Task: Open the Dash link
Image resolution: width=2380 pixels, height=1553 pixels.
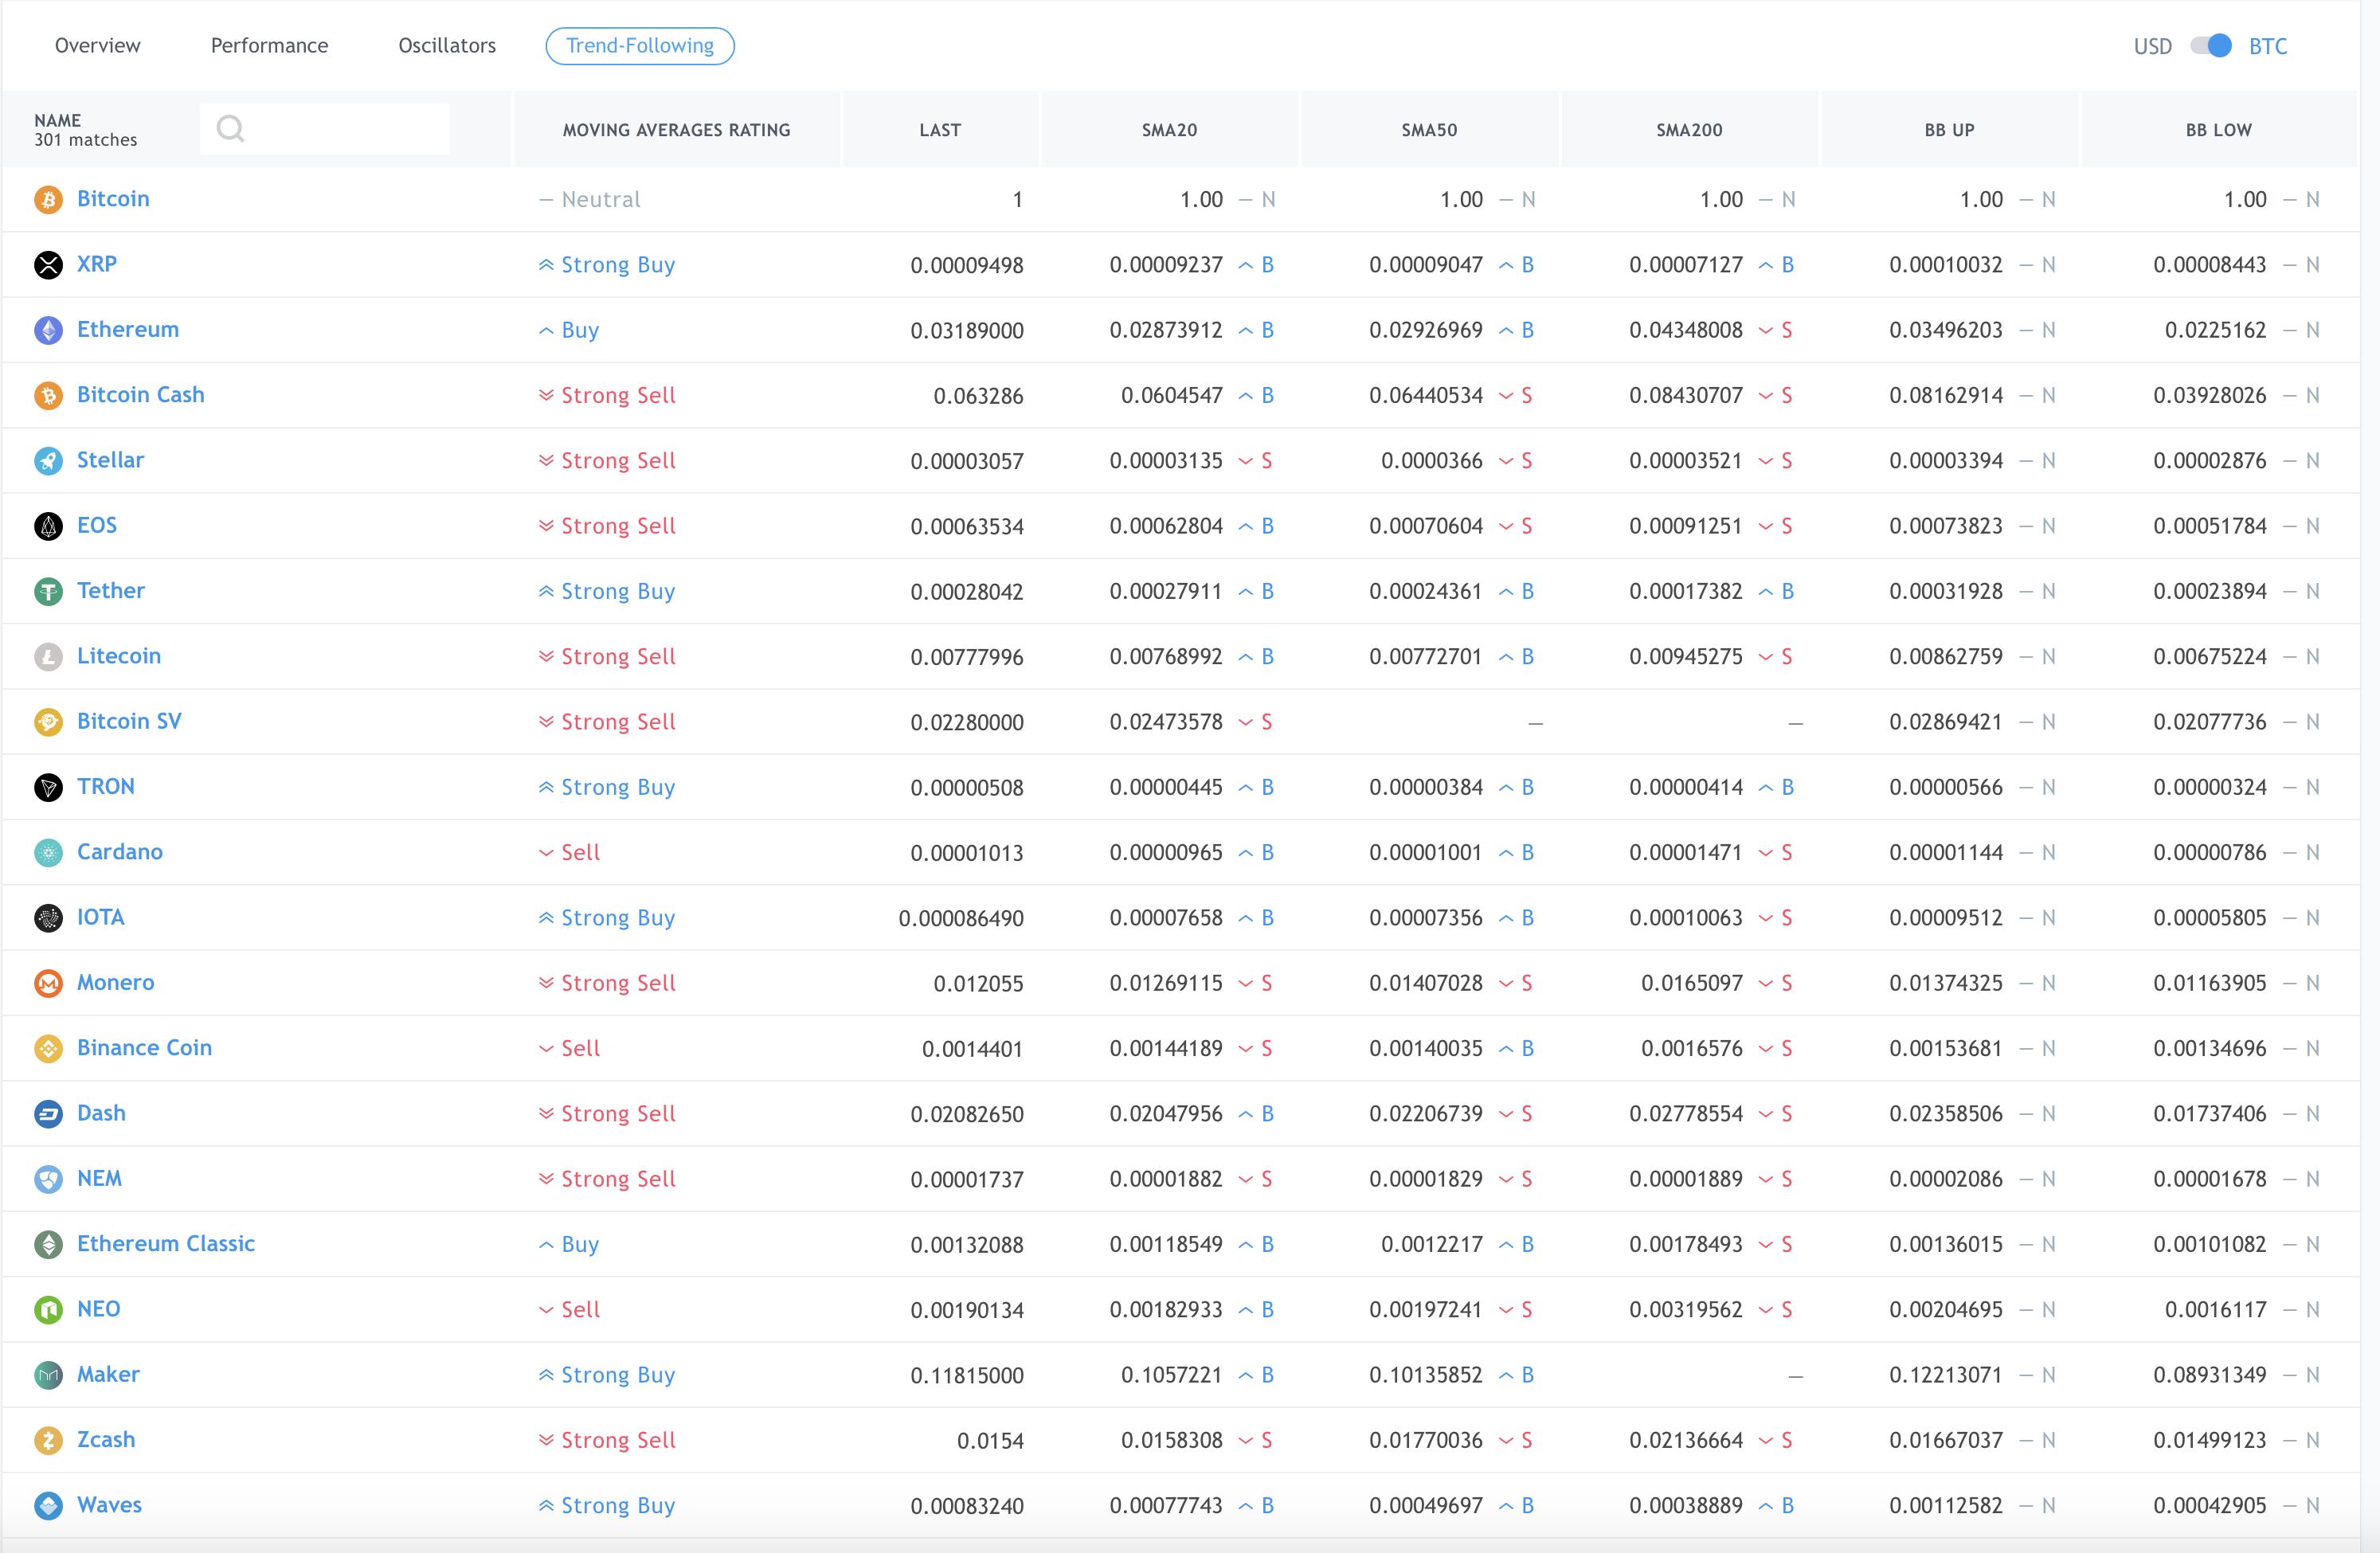Action: pyautogui.click(x=102, y=1114)
